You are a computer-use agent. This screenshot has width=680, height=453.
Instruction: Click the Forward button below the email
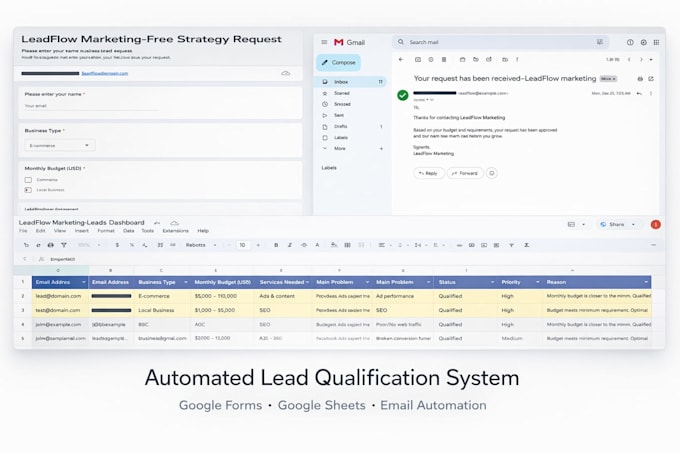pos(465,173)
